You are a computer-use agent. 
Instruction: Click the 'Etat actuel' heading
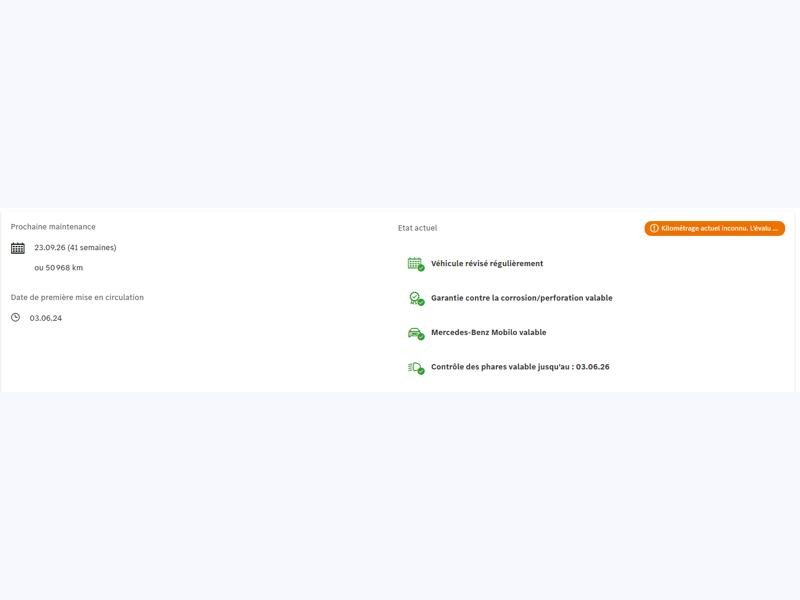(417, 228)
